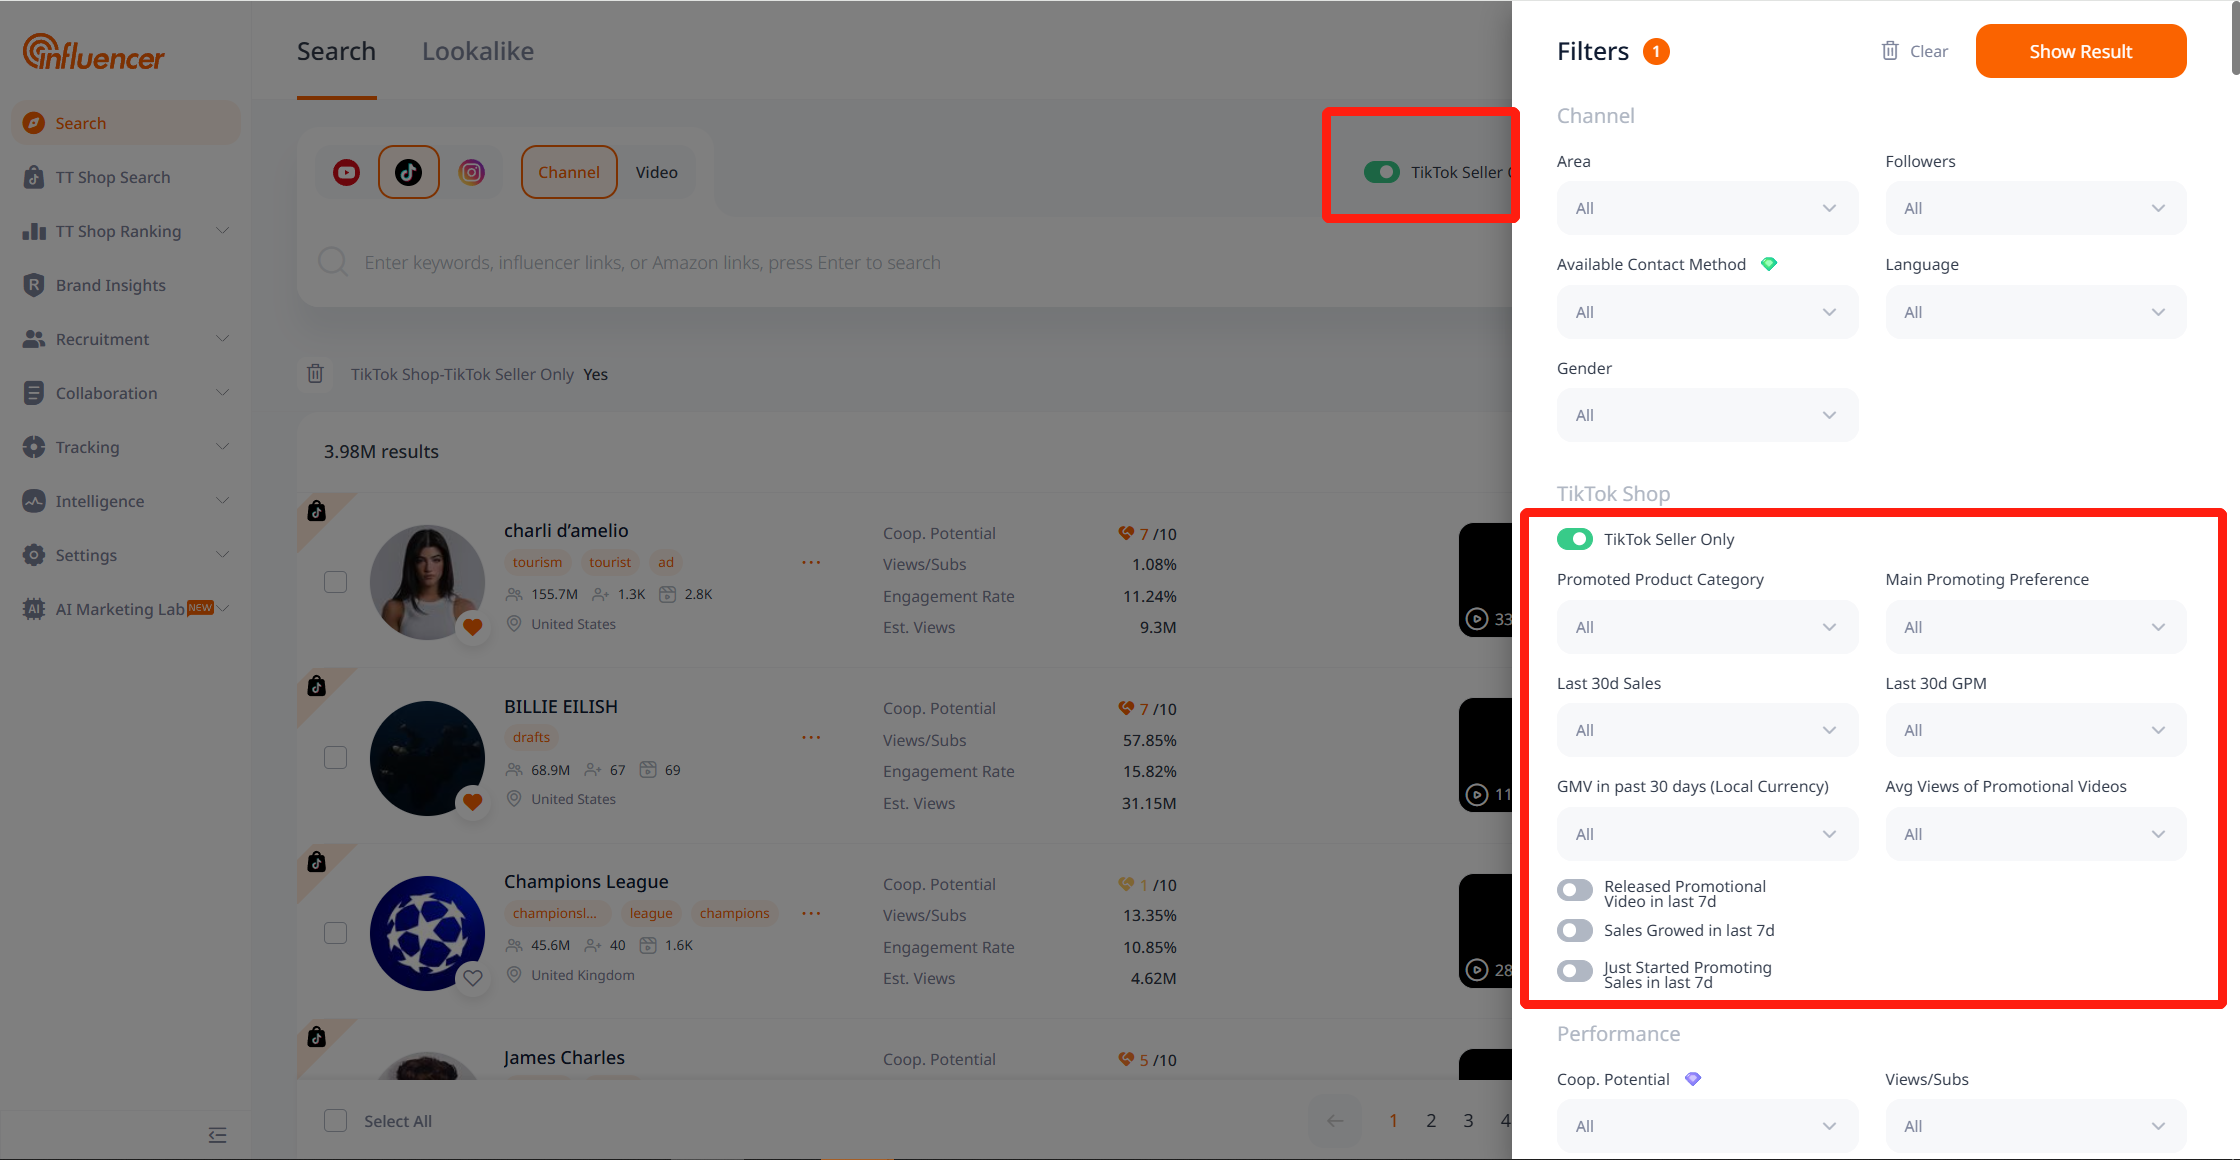The image size is (2240, 1160).
Task: Favorite Champions League with heart icon
Action: coord(473,977)
